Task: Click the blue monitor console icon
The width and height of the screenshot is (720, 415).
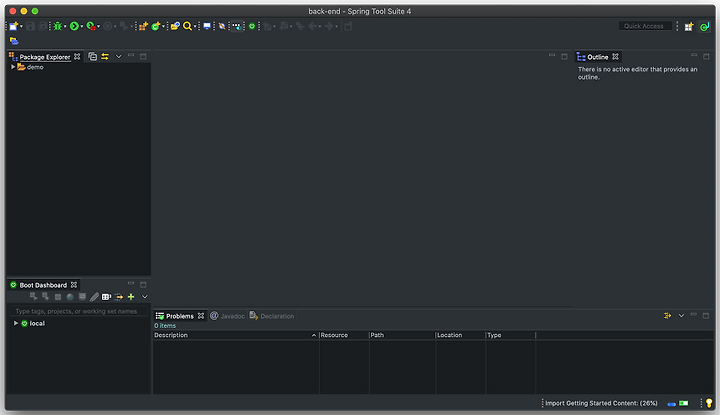Action: coord(207,26)
